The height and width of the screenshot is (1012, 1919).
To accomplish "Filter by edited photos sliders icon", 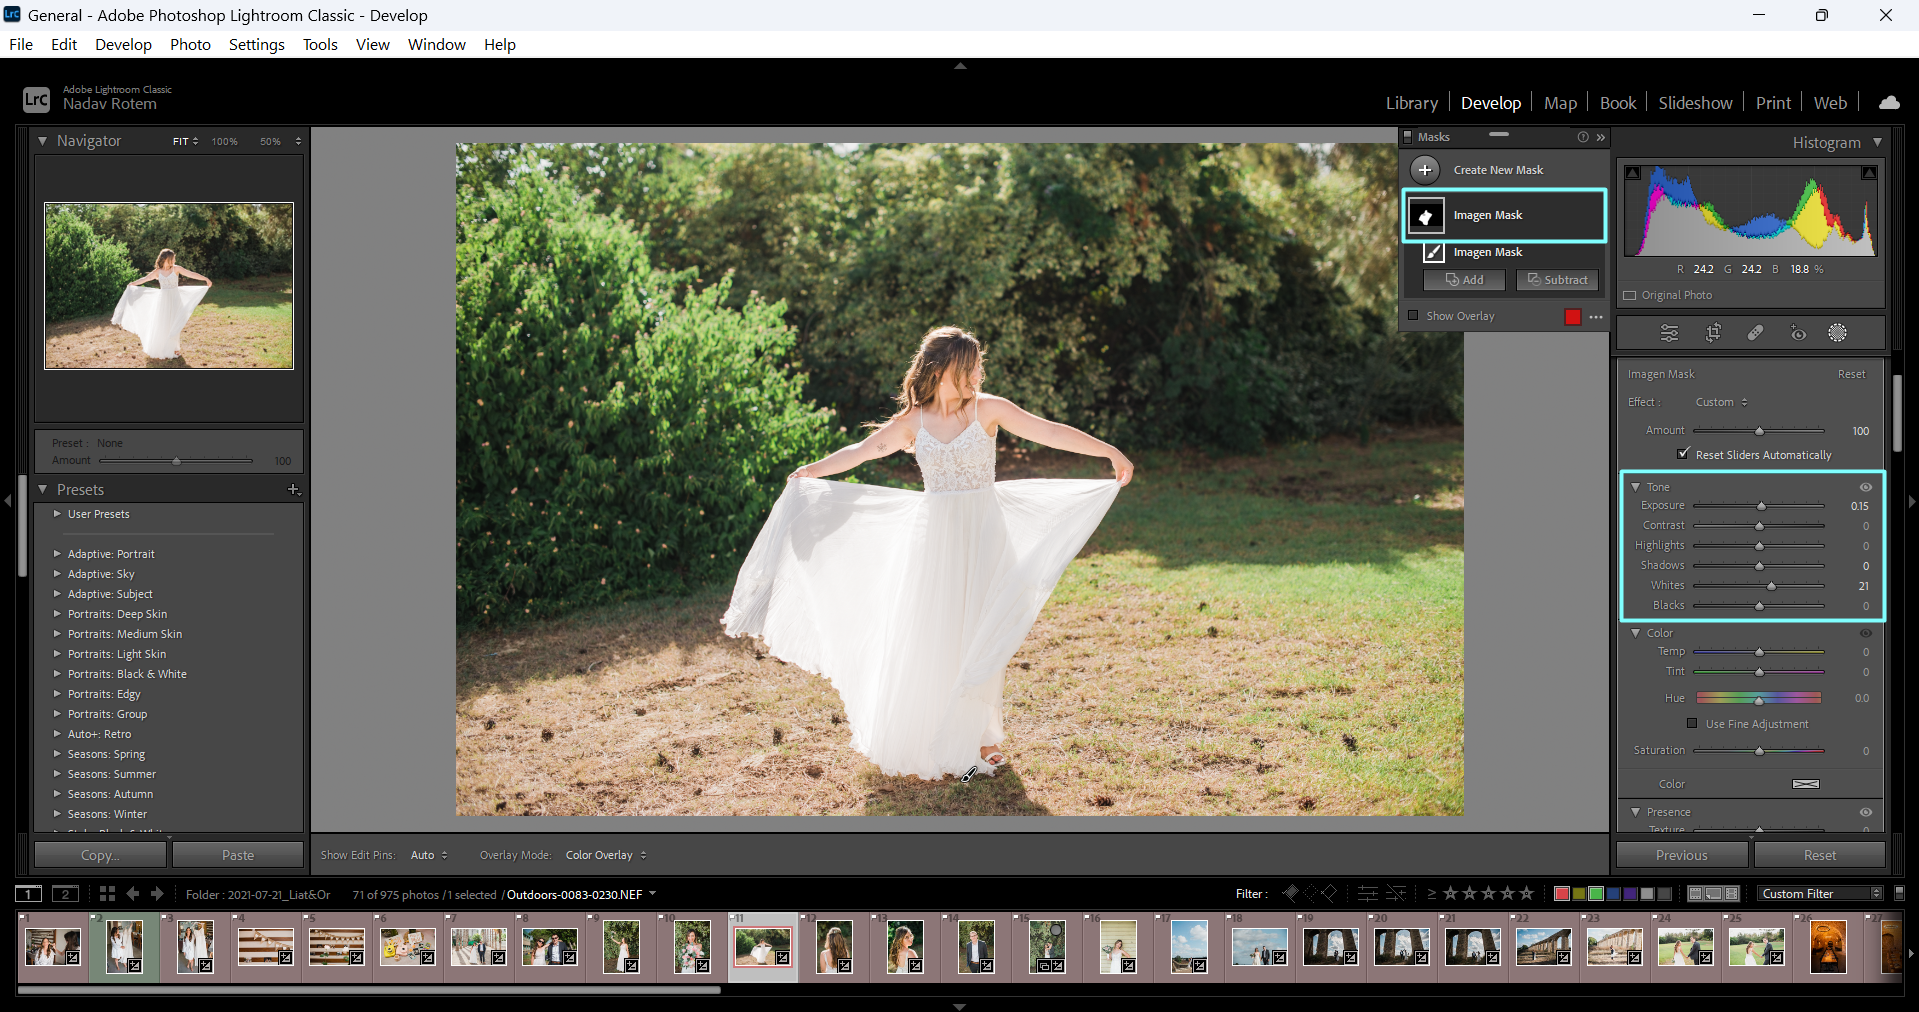I will point(1368,893).
